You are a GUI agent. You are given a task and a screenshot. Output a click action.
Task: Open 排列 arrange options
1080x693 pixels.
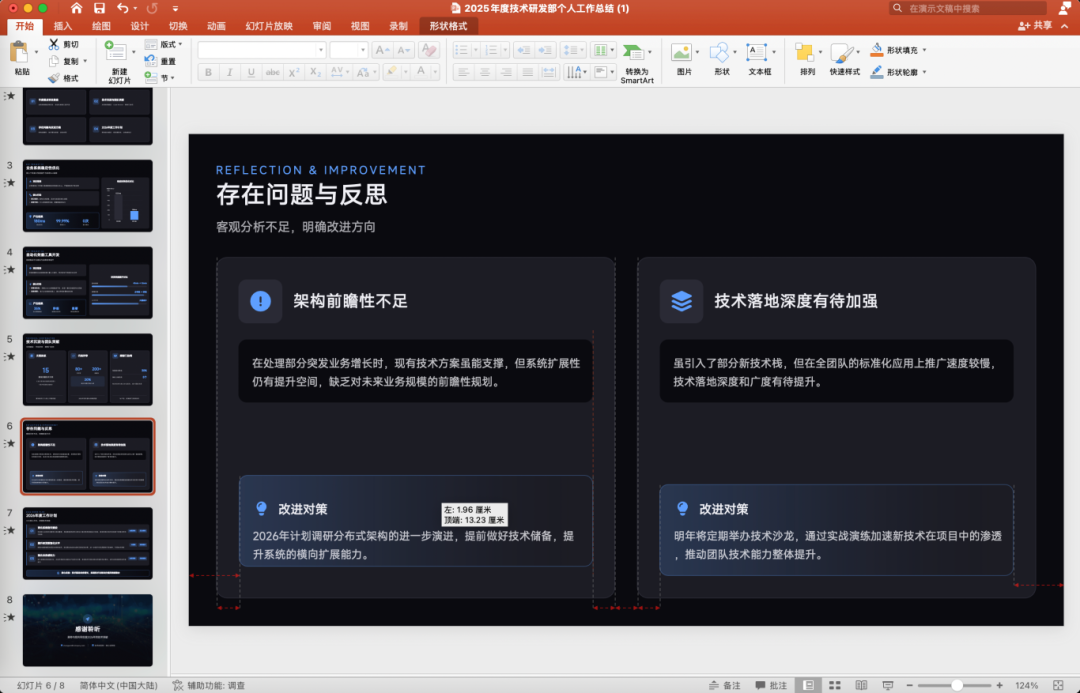pos(807,59)
